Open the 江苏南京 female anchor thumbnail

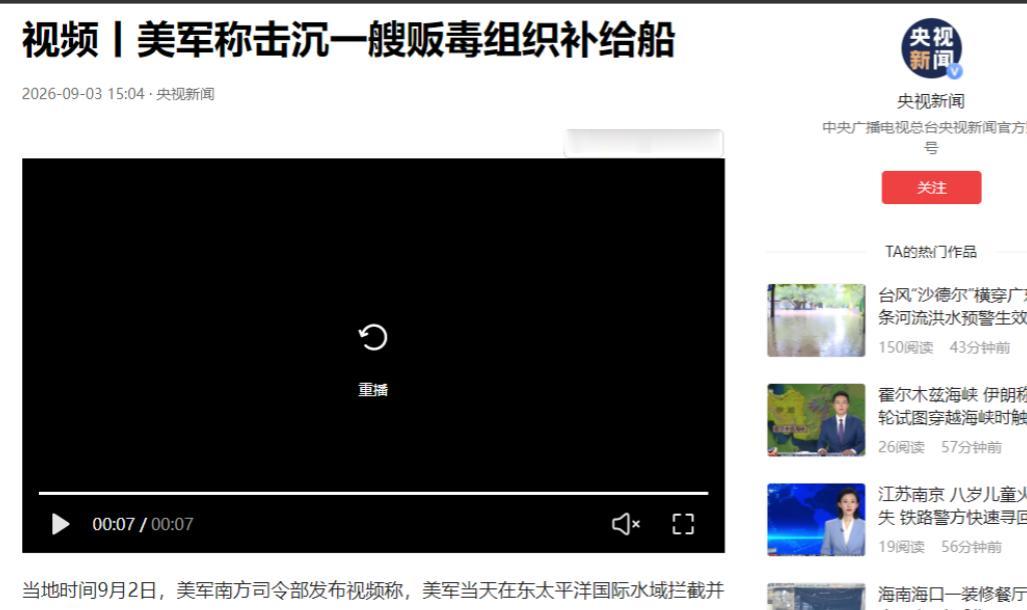click(x=816, y=520)
